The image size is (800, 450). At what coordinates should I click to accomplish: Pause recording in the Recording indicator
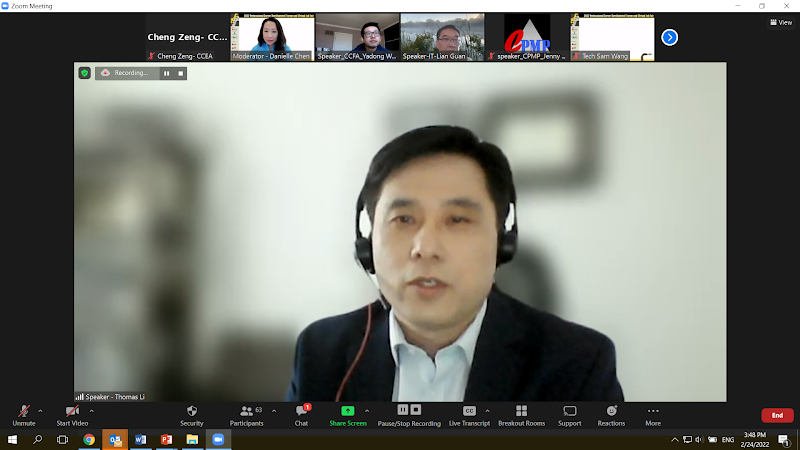click(x=166, y=73)
